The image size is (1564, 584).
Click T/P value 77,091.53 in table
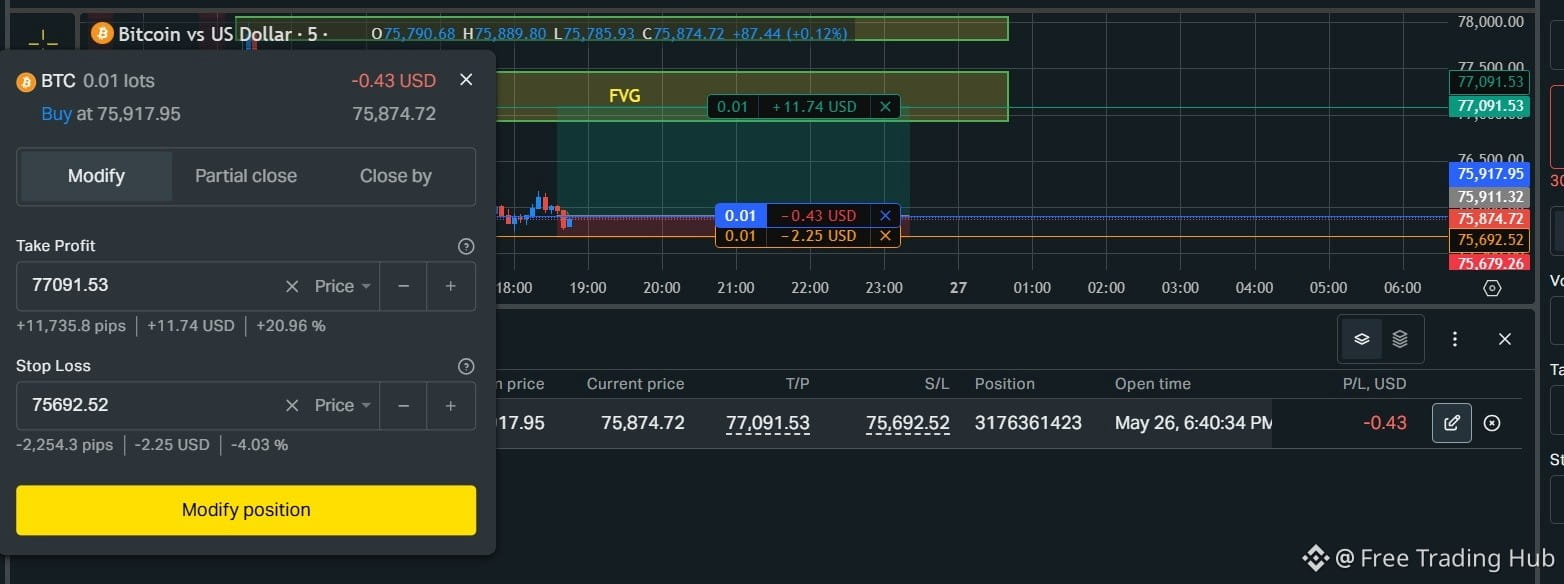768,423
